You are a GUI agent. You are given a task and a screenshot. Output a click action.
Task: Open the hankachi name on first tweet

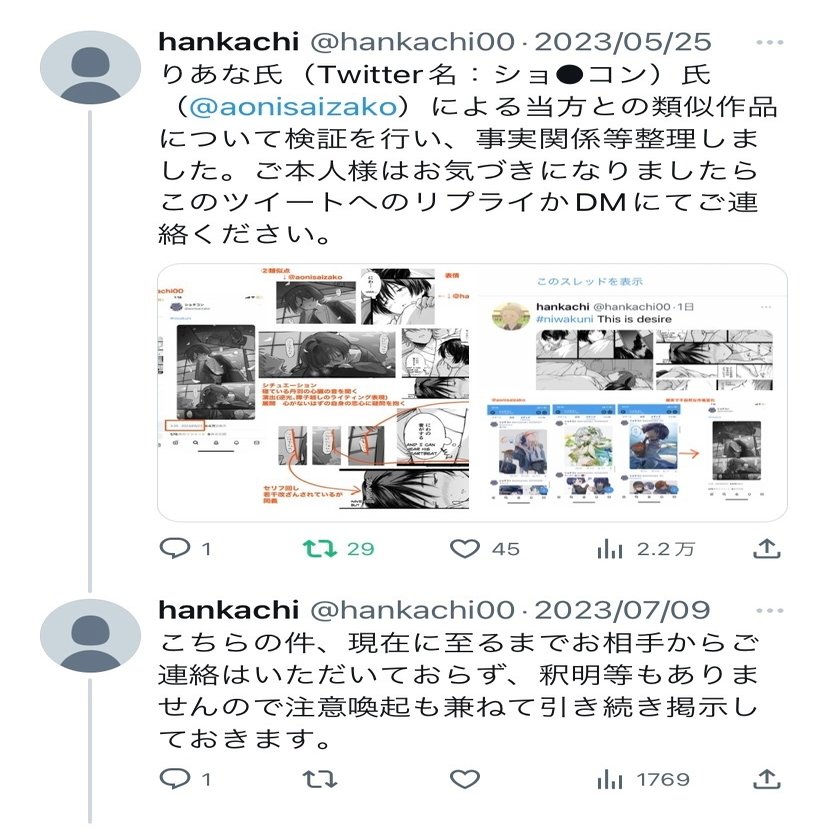click(229, 42)
